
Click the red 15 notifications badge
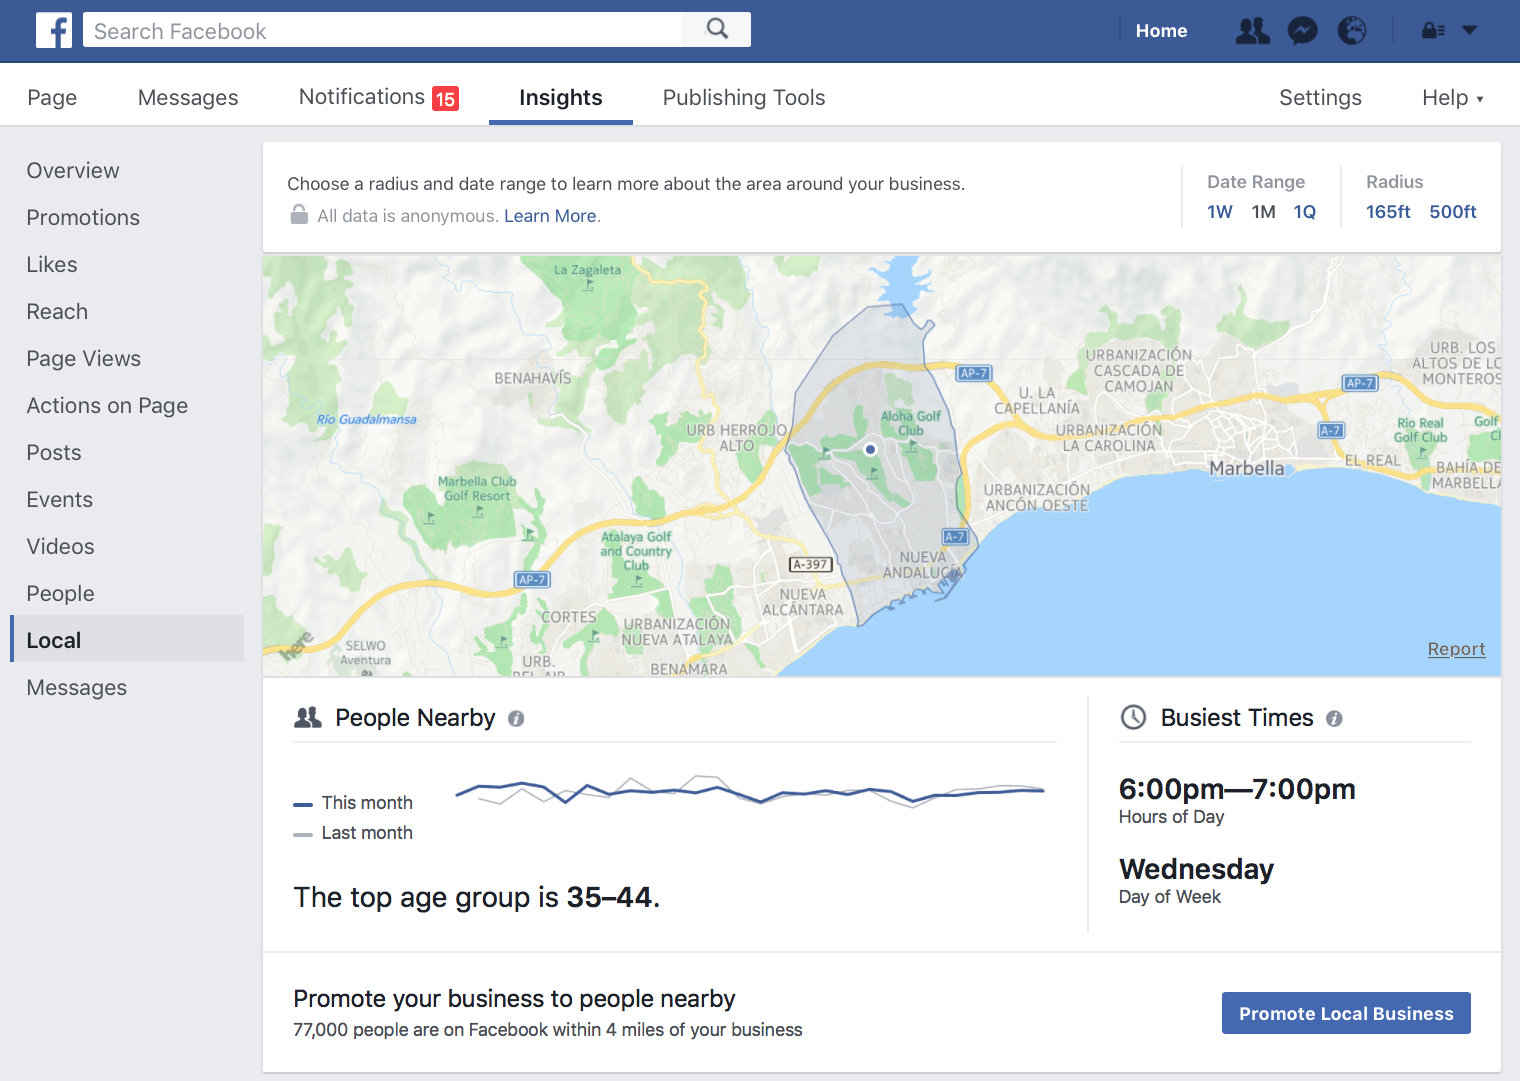(445, 98)
